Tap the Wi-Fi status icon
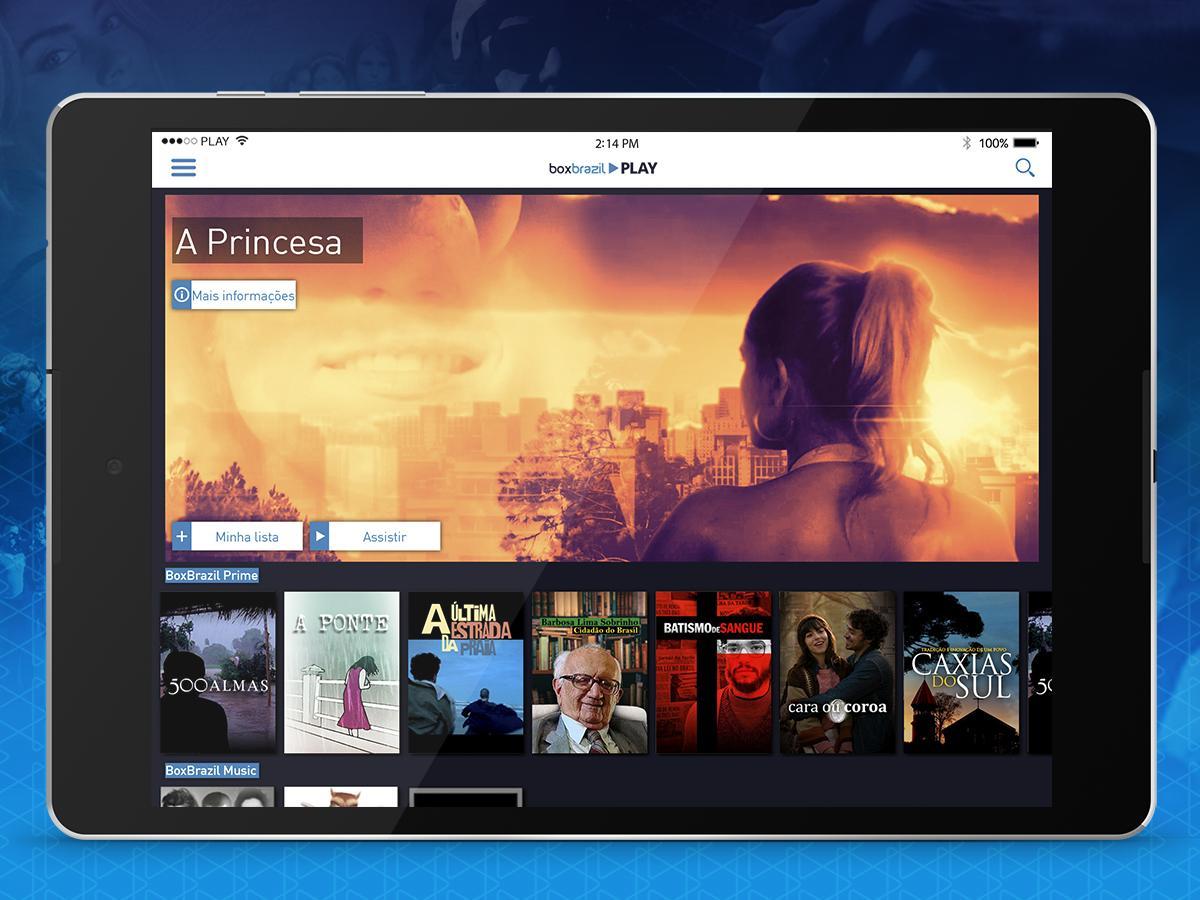This screenshot has width=1200, height=900. coord(242,141)
